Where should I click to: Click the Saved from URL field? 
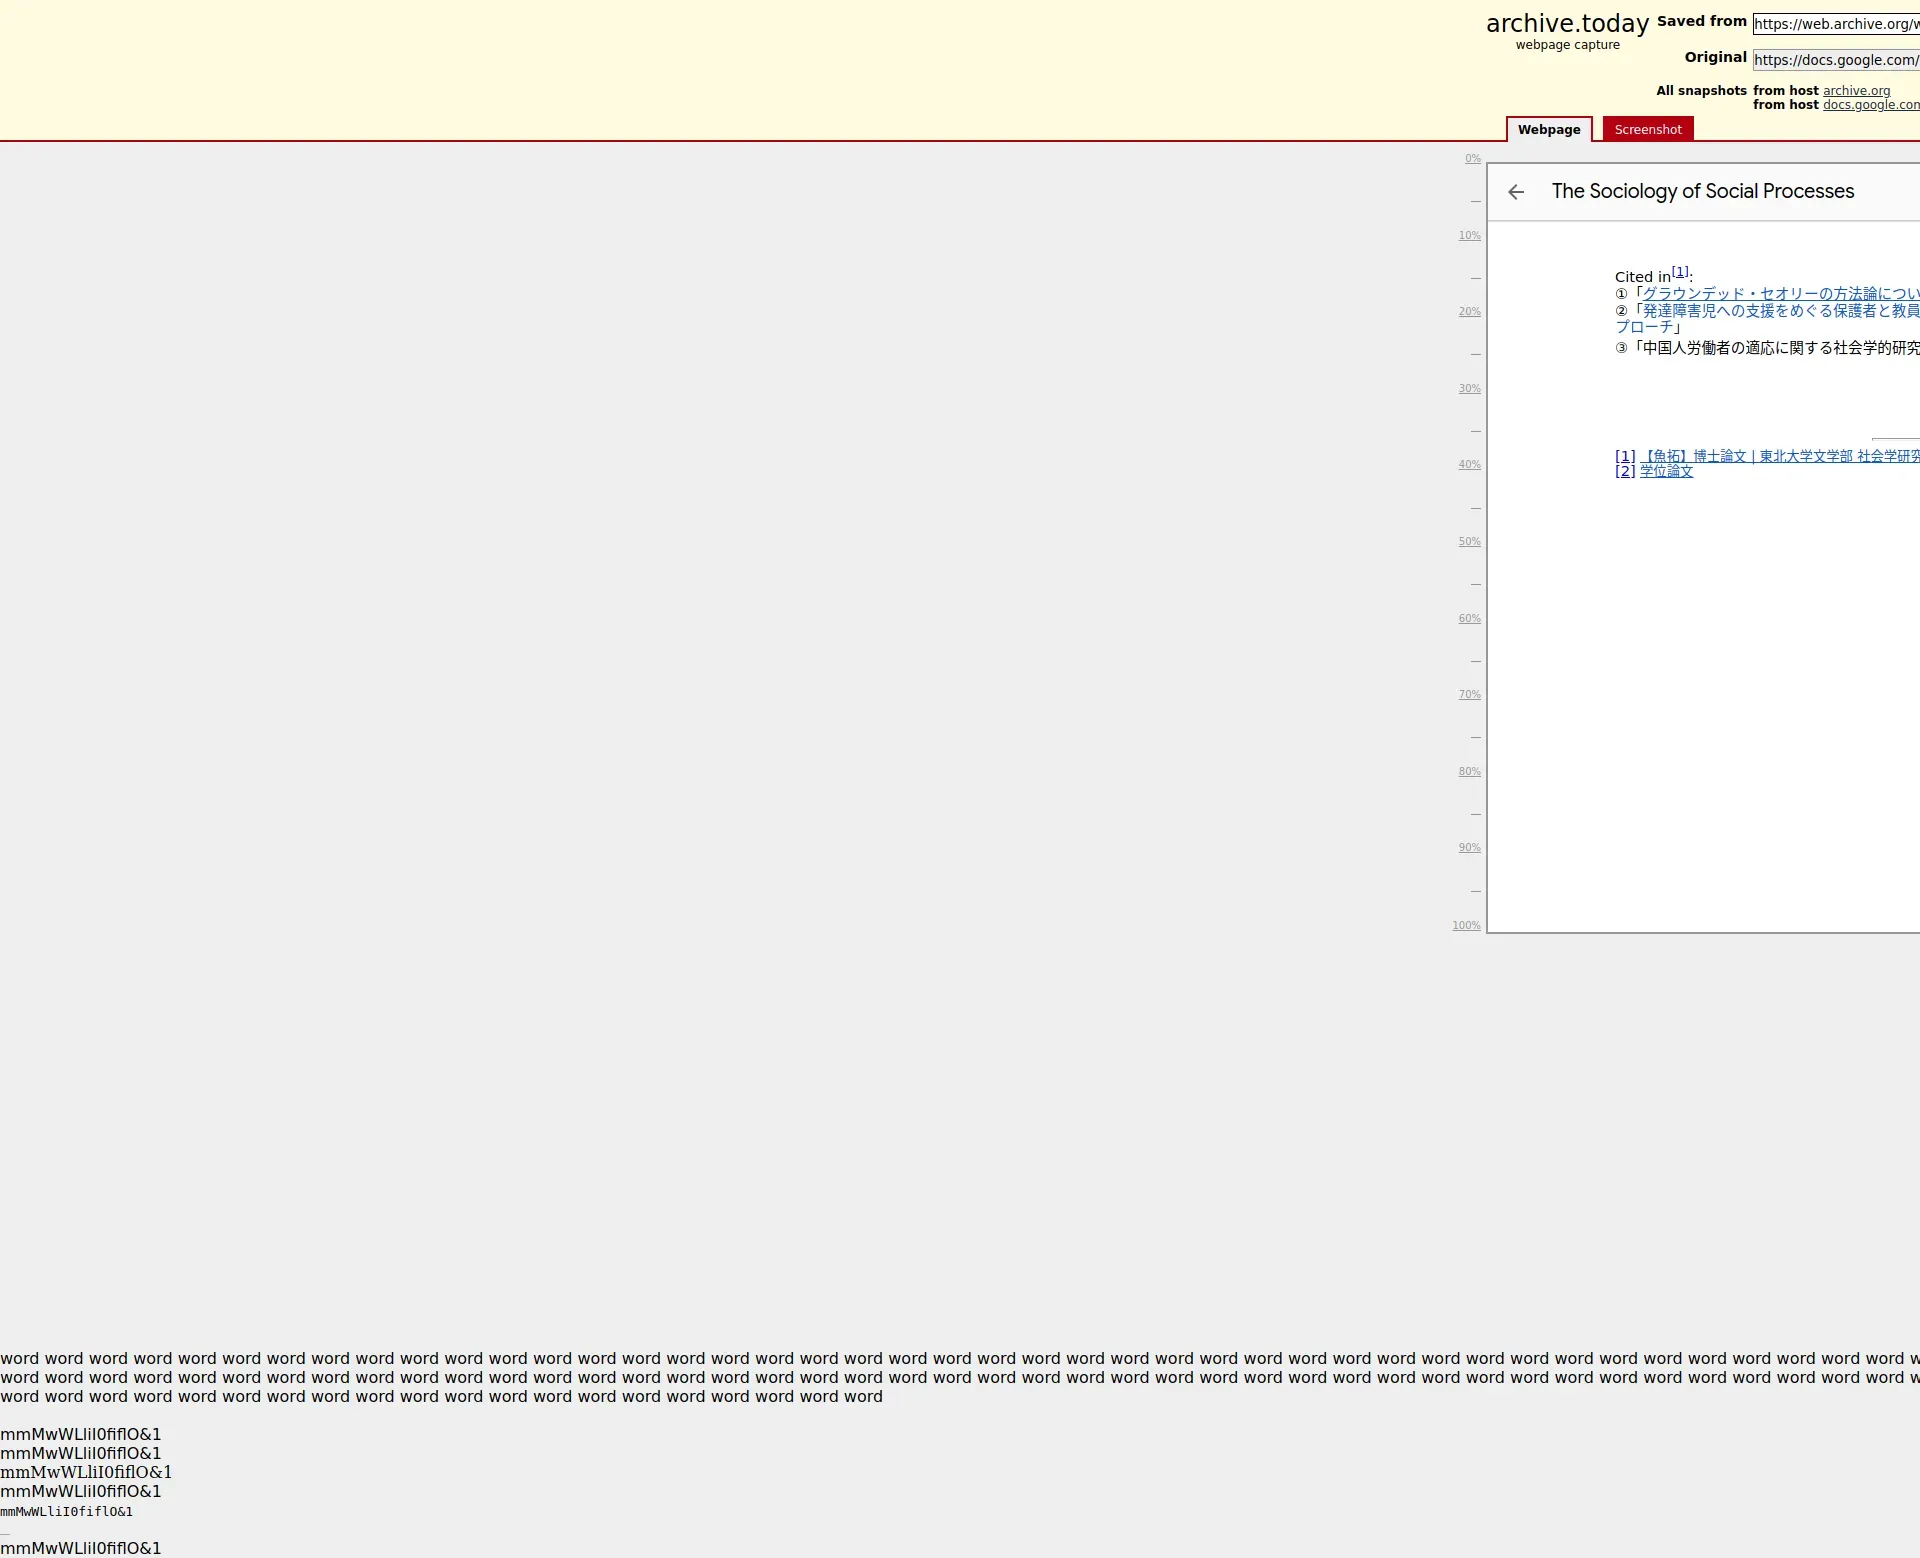tap(1835, 24)
